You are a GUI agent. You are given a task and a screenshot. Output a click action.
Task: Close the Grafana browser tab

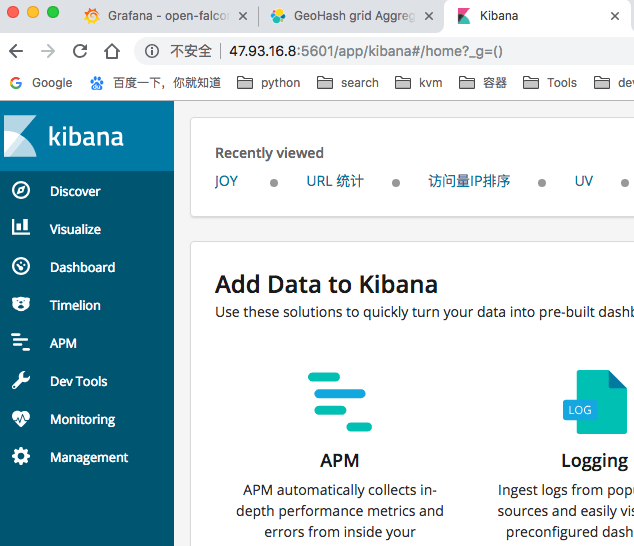point(242,16)
